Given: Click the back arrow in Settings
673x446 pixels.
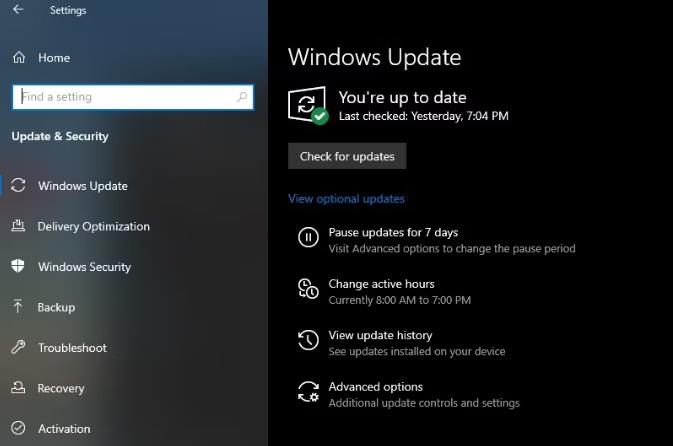Looking at the screenshot, I should click(x=18, y=9).
